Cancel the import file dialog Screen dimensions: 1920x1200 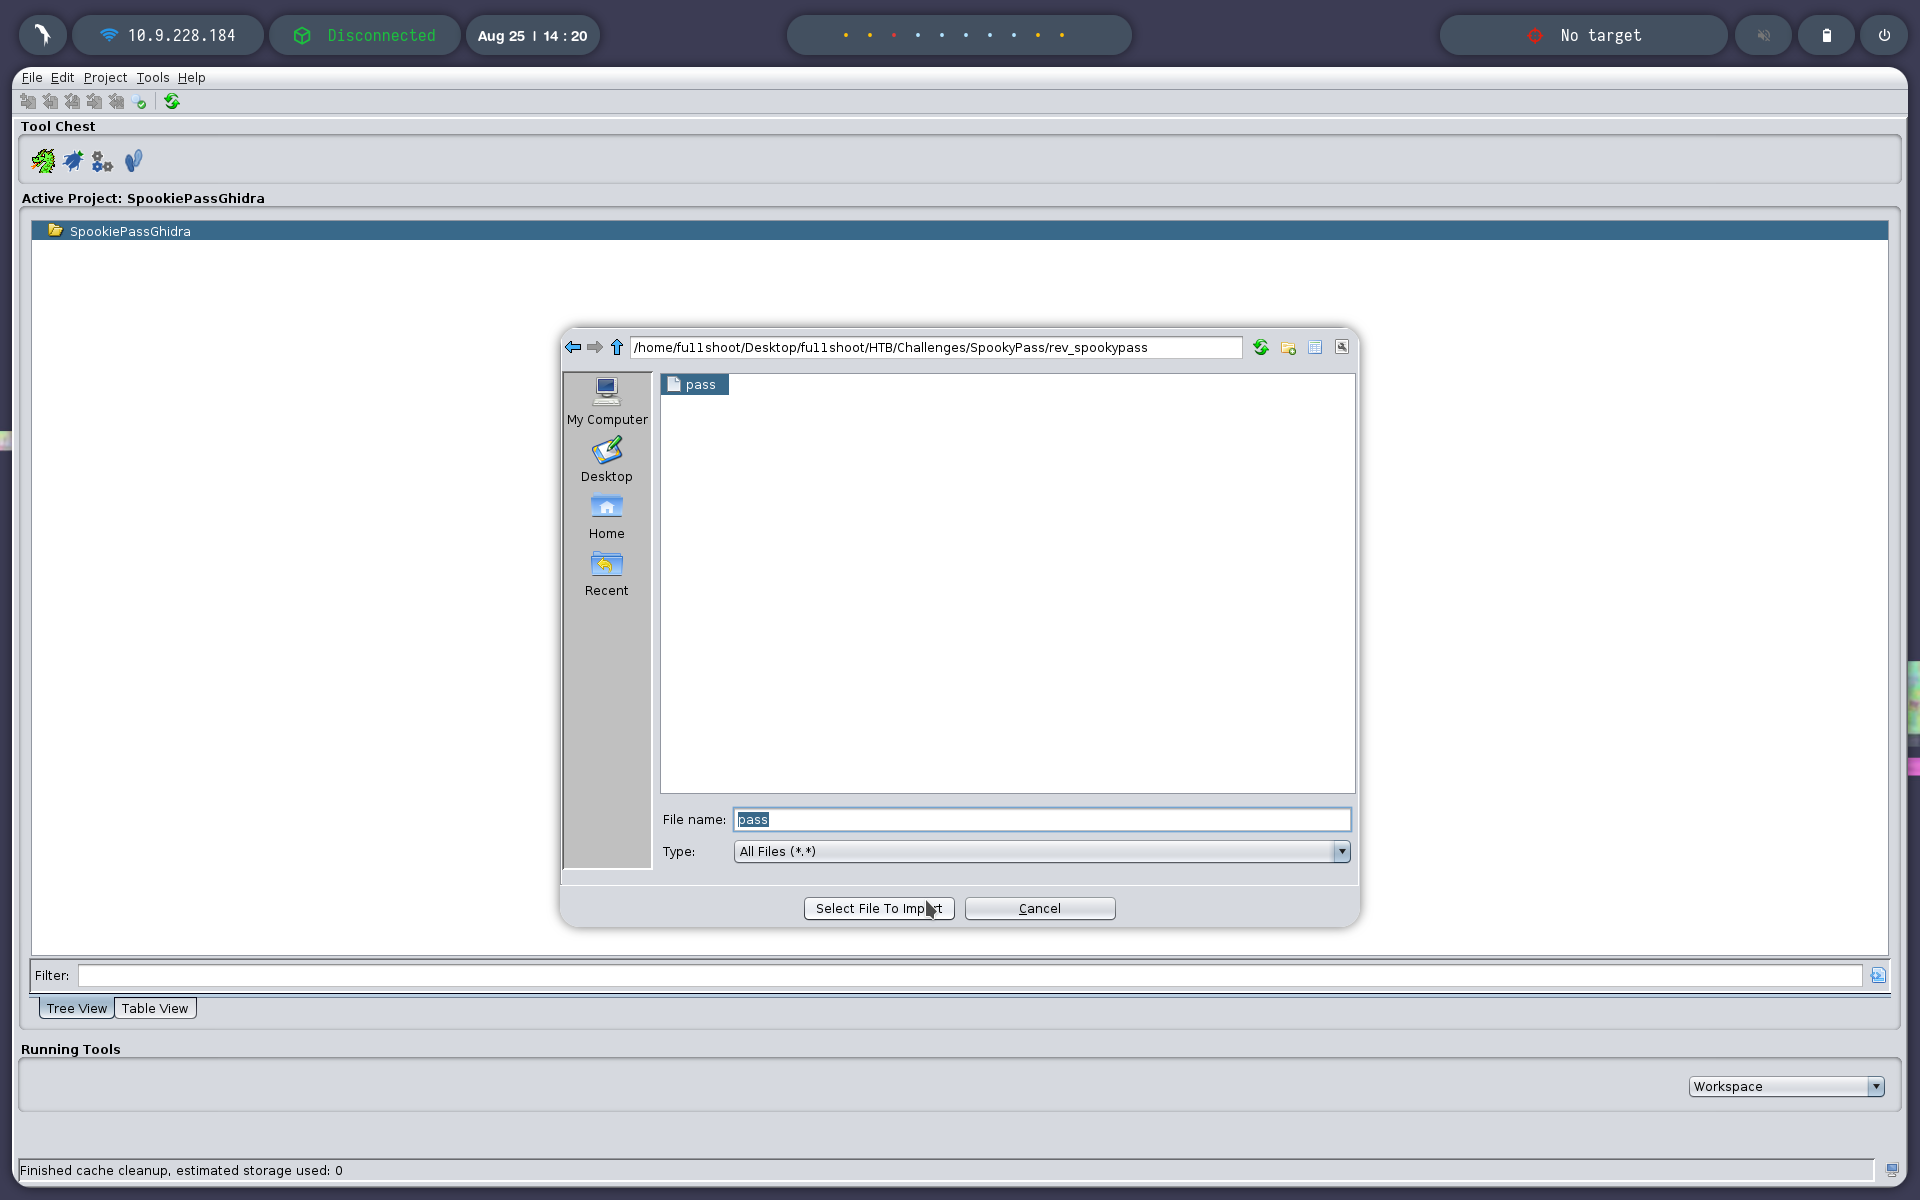[1040, 908]
